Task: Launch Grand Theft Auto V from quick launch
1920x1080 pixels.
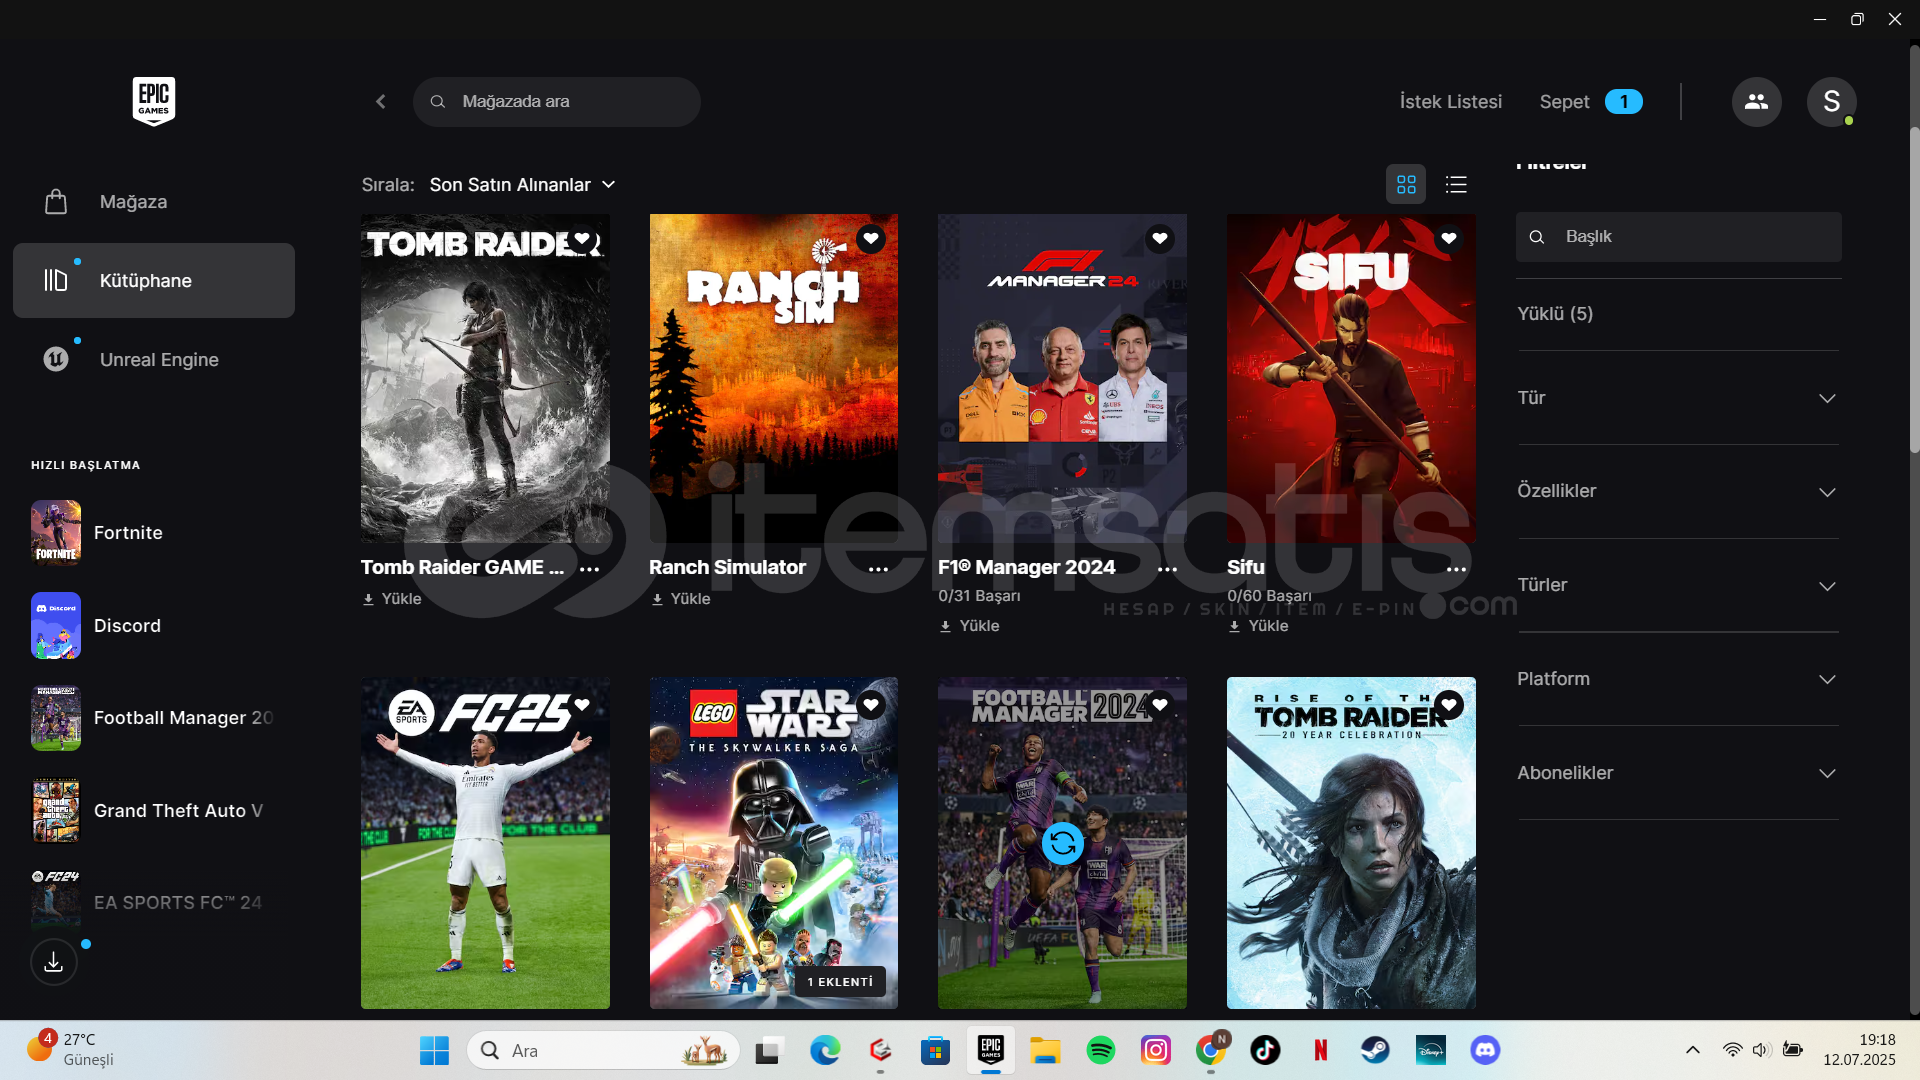Action: pyautogui.click(x=154, y=811)
